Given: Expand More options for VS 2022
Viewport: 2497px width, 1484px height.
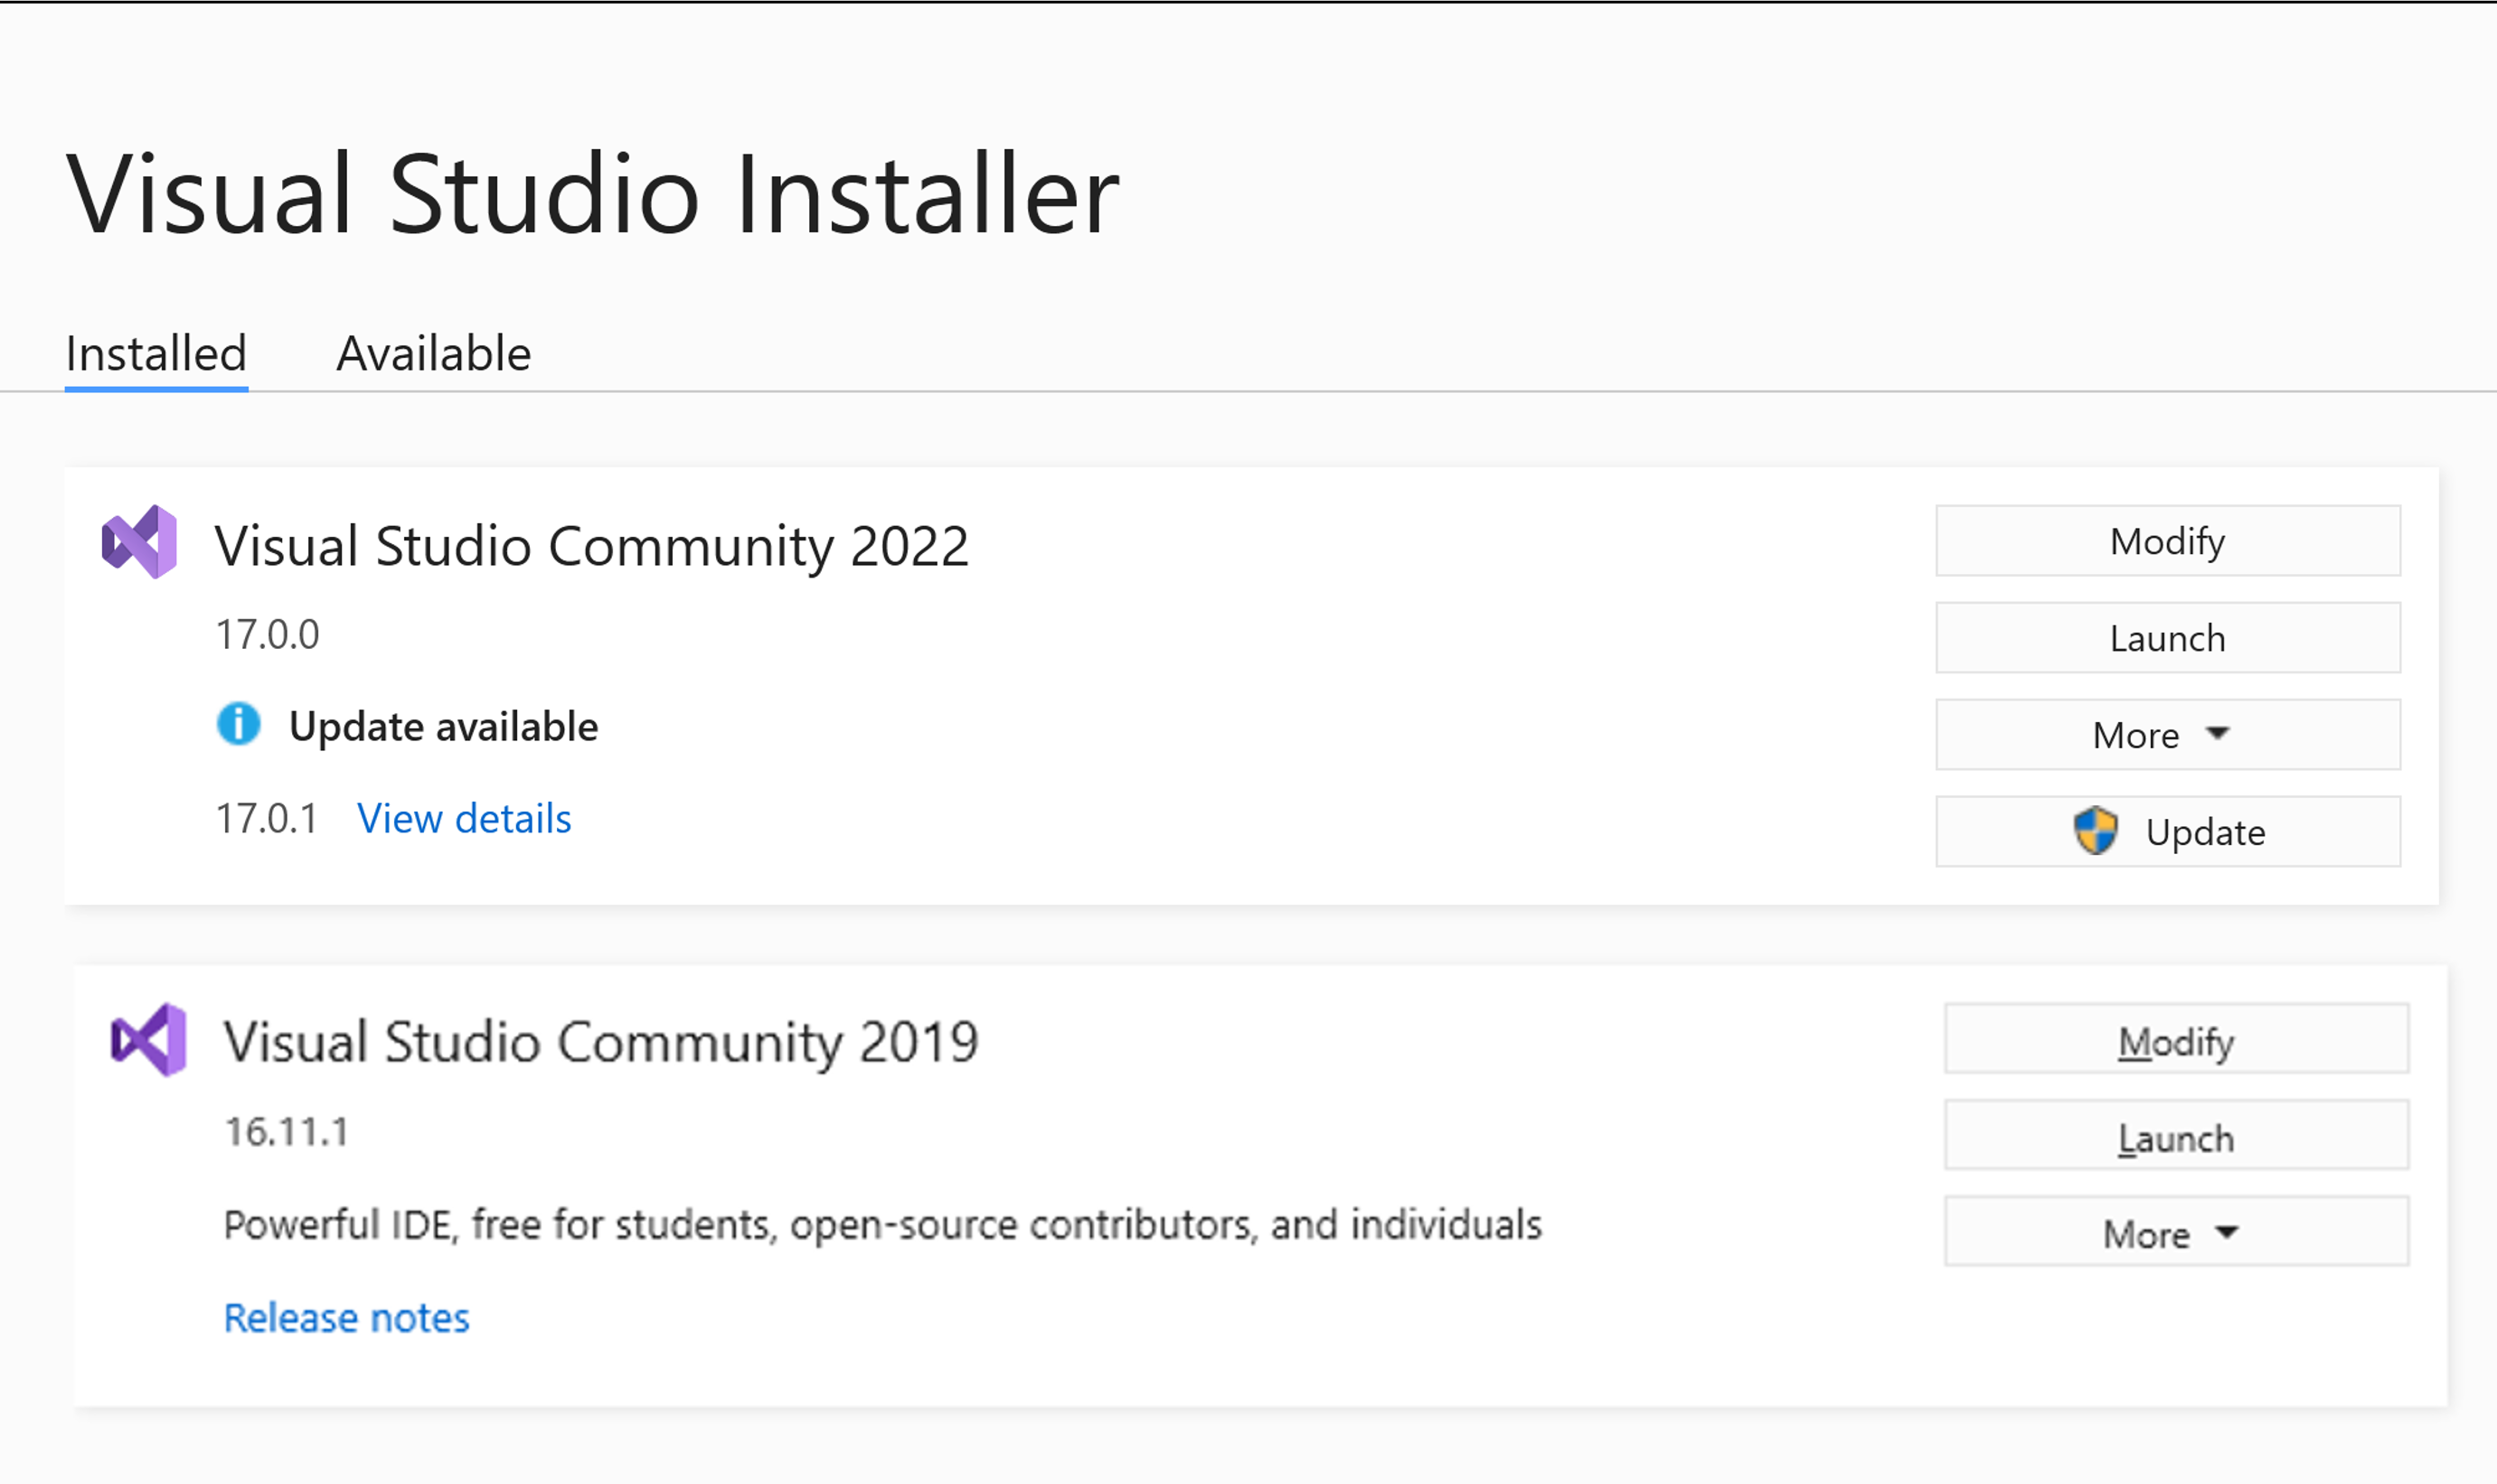Looking at the screenshot, I should point(2165,733).
